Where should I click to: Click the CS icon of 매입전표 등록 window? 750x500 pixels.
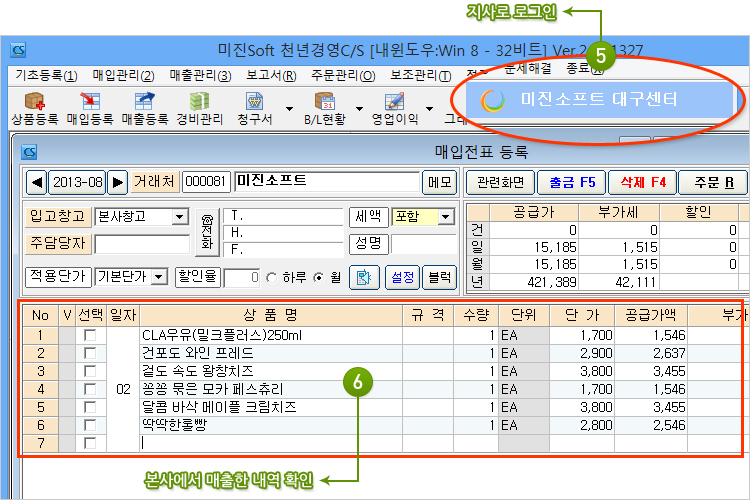(29, 152)
